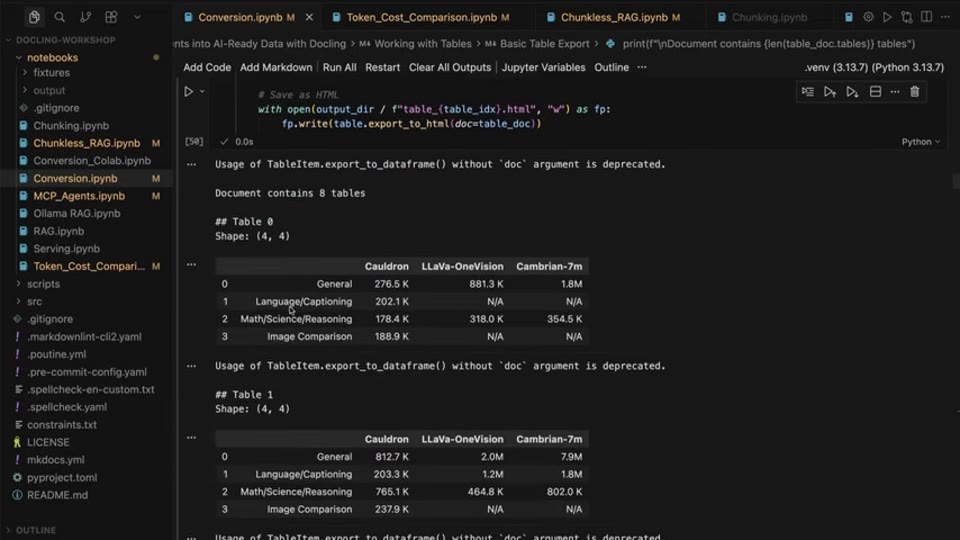Click the 7.9M cell in Table 1
The image size is (960, 540).
(x=571, y=457)
